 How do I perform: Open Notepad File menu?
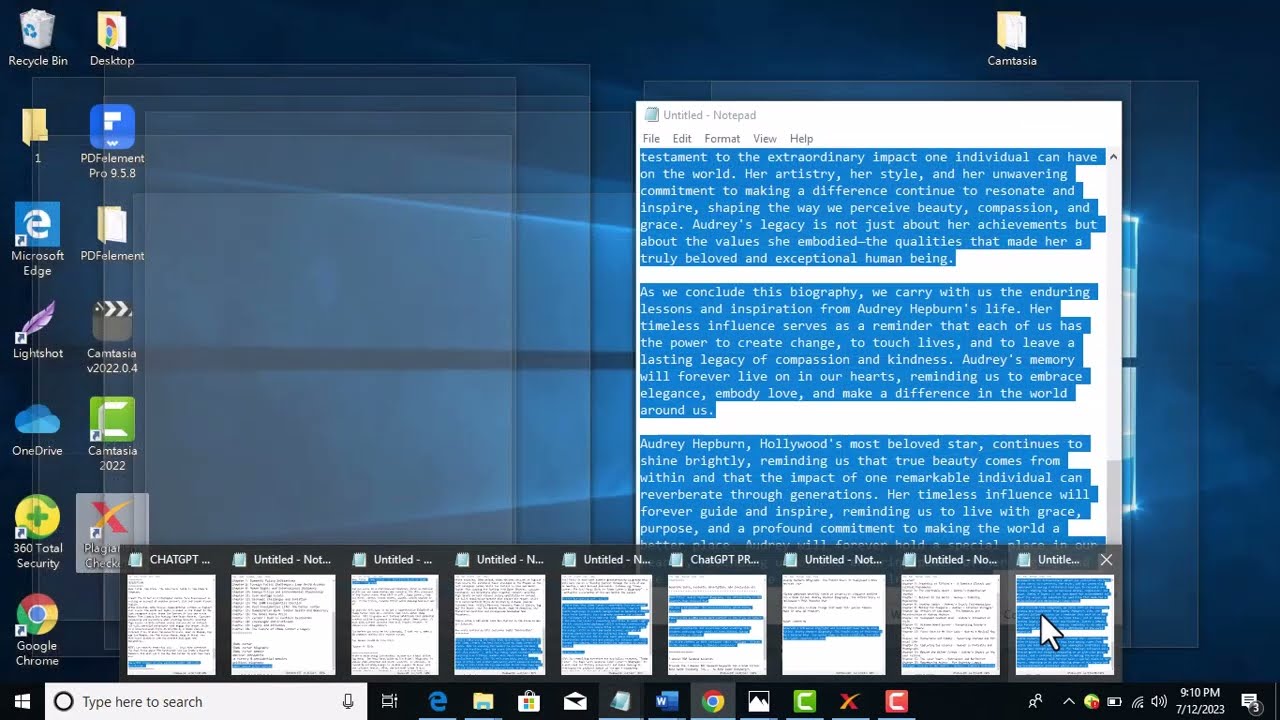click(651, 139)
